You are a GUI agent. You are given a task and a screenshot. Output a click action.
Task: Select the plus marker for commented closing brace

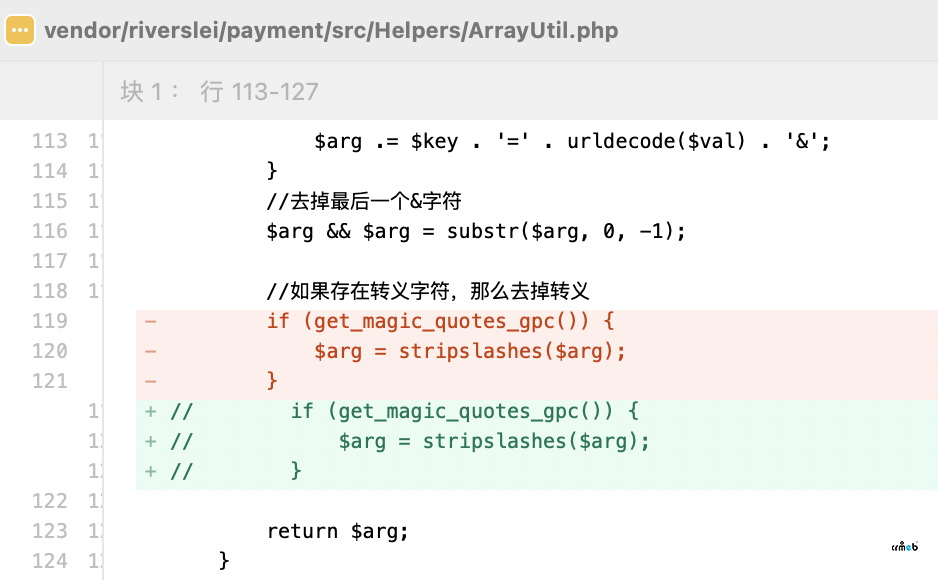pos(151,471)
